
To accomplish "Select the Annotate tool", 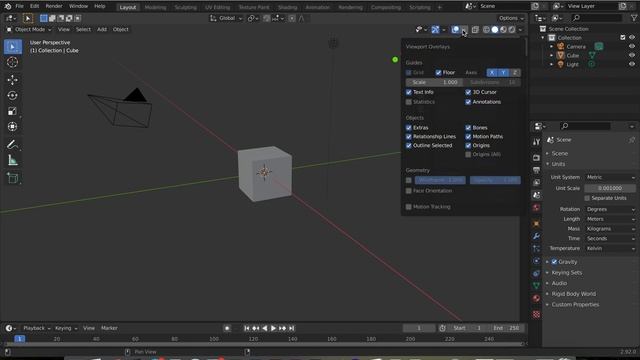I will 13,144.
